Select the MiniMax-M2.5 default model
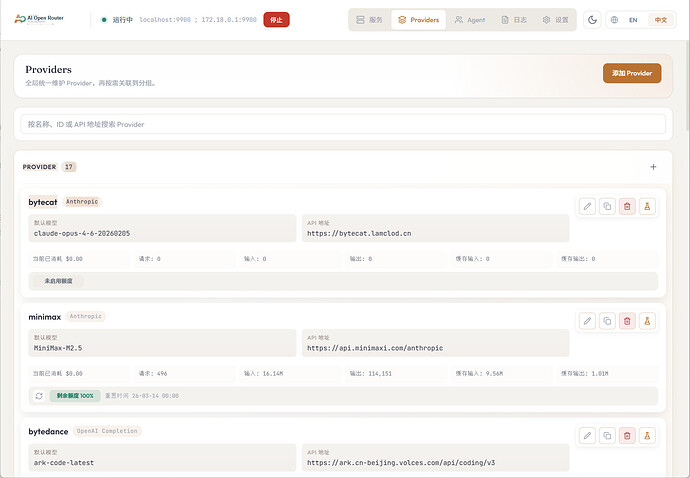This screenshot has height=478, width=690. pyautogui.click(x=58, y=348)
